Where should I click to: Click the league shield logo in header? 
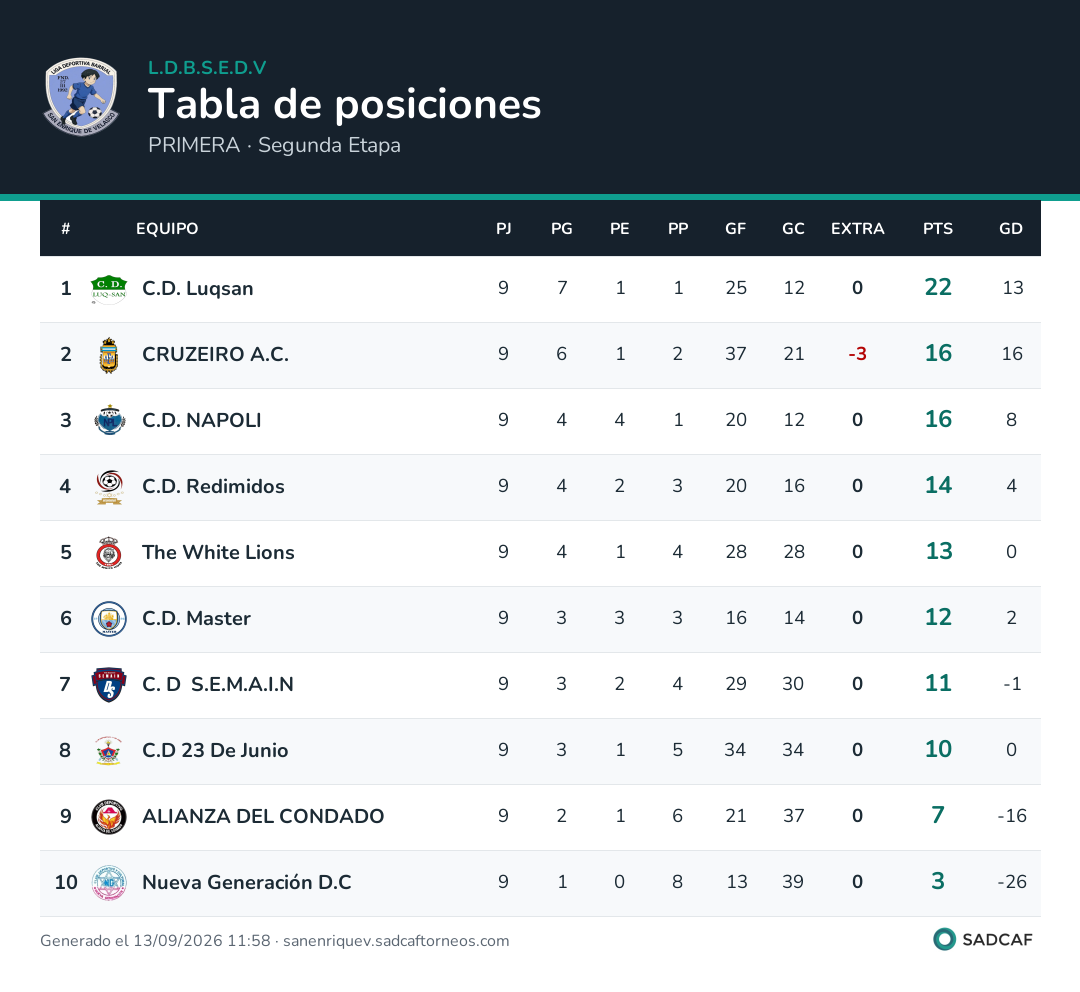pyautogui.click(x=81, y=96)
